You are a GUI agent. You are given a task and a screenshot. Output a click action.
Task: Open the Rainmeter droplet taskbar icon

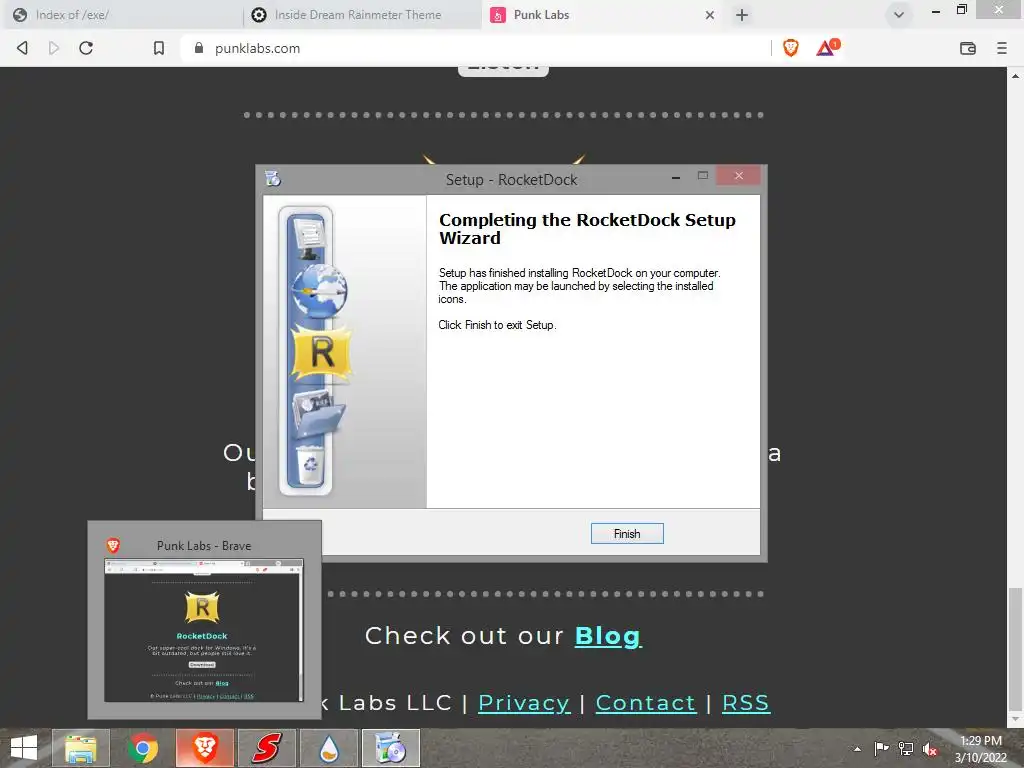pyautogui.click(x=329, y=748)
